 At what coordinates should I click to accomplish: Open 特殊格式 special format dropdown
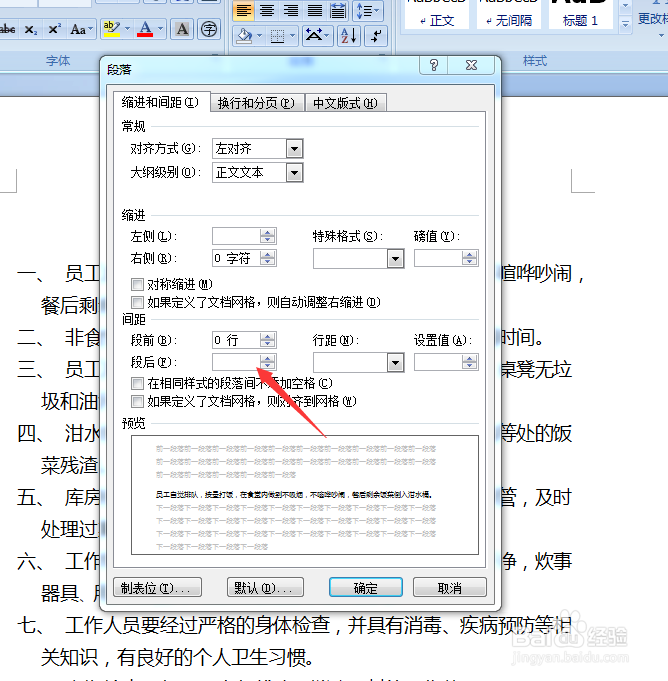(x=395, y=259)
